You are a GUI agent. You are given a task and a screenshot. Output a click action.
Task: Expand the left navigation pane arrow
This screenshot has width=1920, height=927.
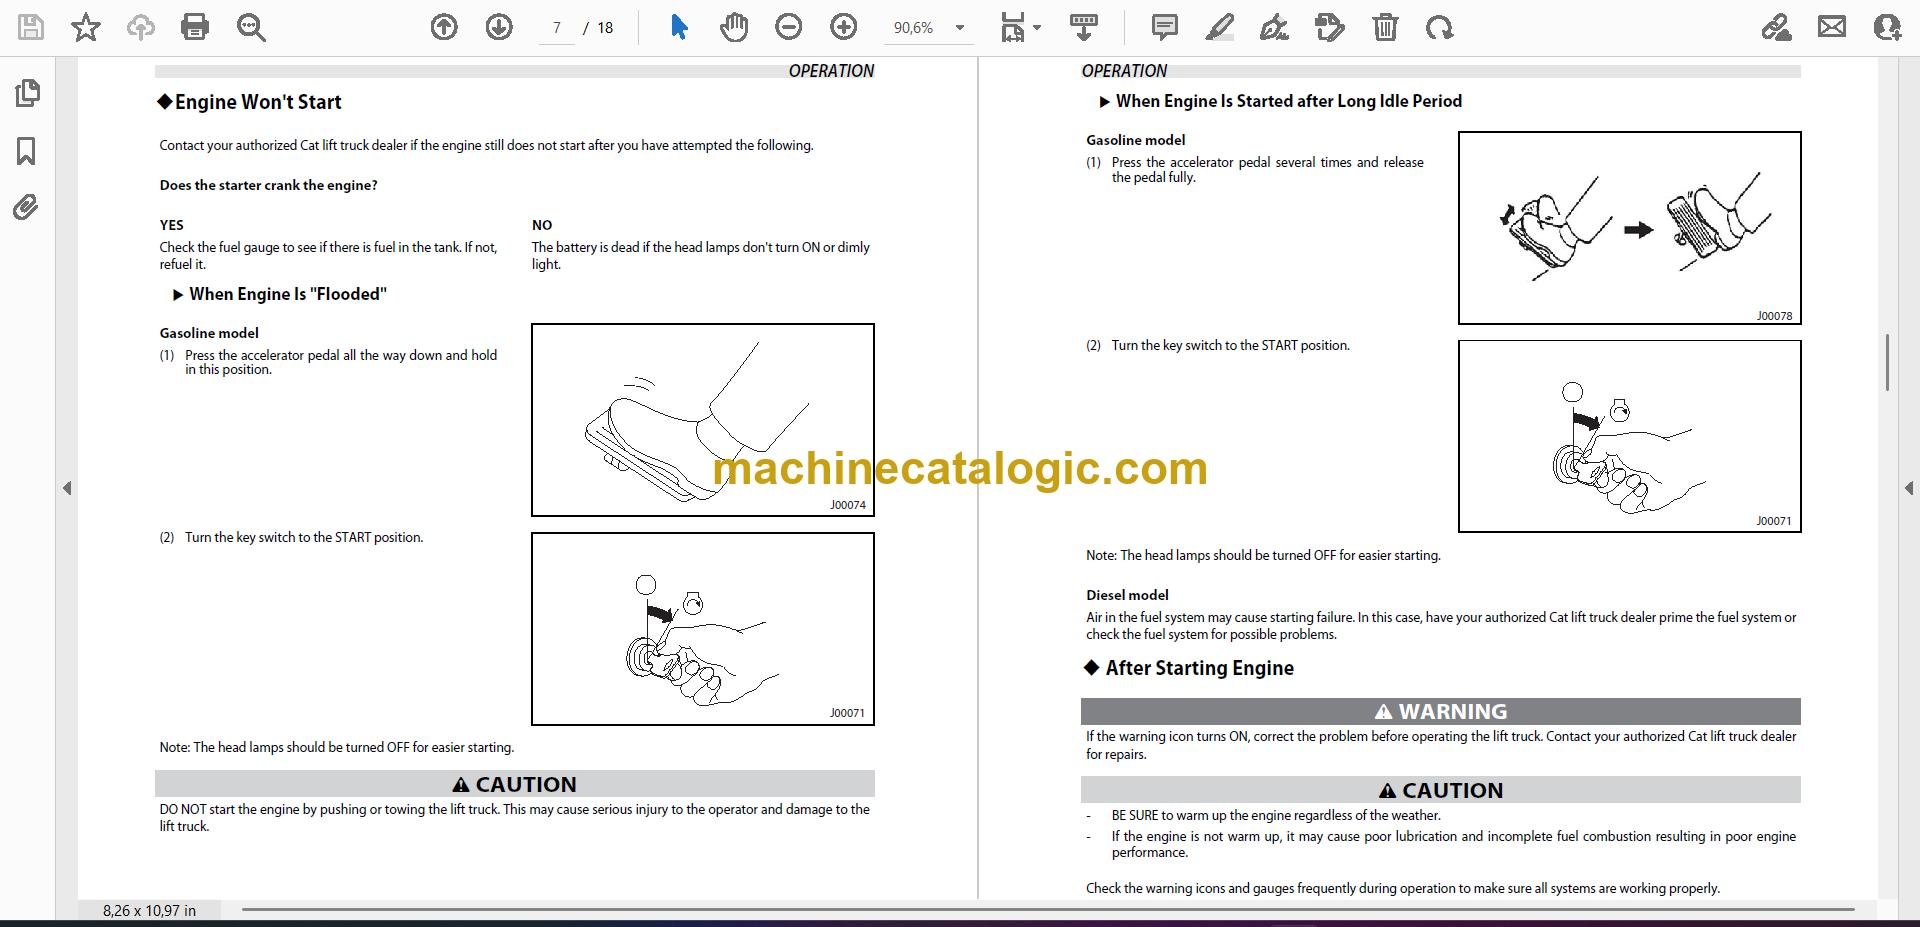pyautogui.click(x=67, y=488)
